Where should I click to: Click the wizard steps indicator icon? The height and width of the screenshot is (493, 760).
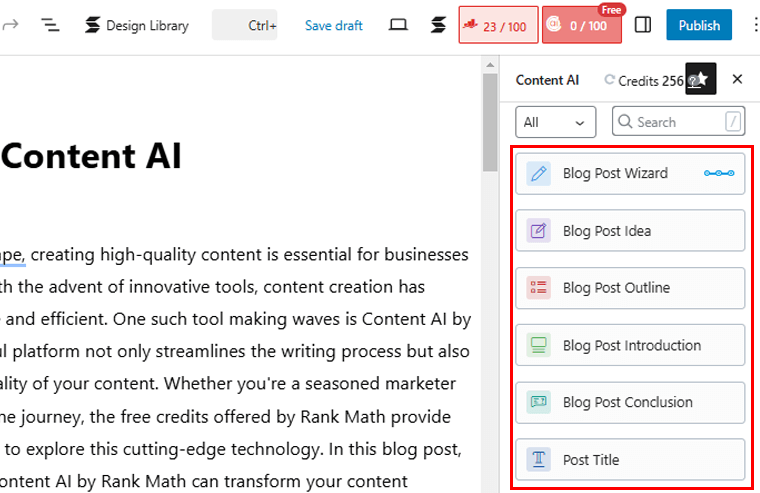(x=719, y=174)
